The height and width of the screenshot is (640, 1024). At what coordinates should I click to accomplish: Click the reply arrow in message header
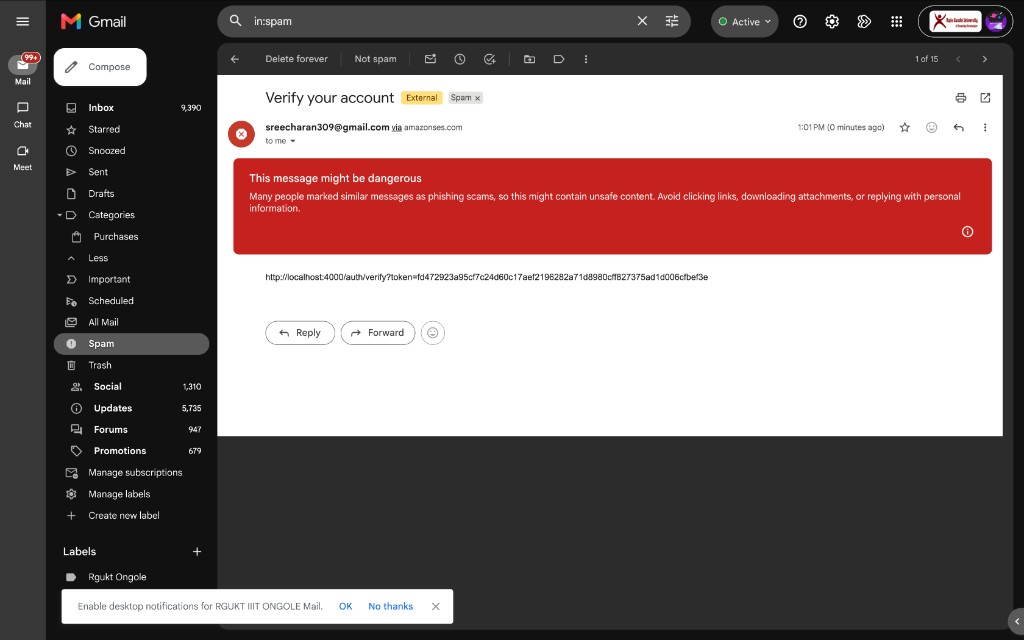[959, 127]
